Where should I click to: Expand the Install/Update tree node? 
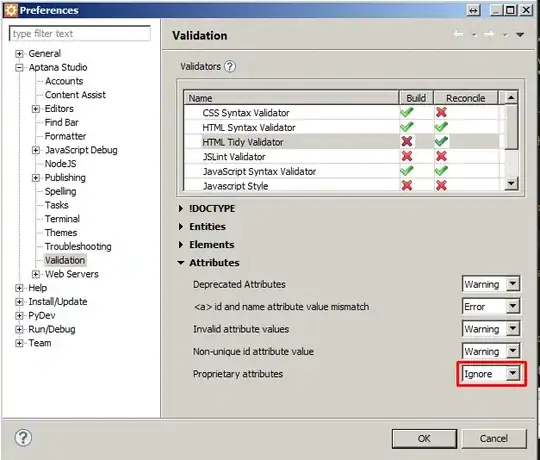pos(19,302)
